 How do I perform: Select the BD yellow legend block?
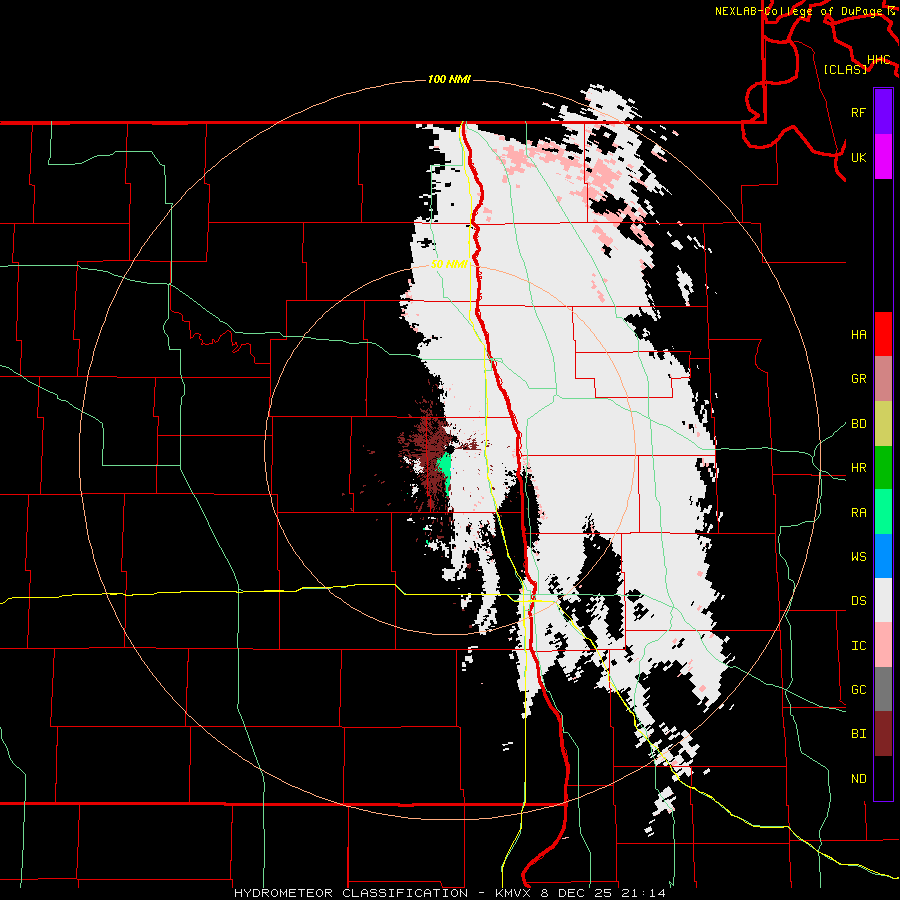[x=883, y=423]
